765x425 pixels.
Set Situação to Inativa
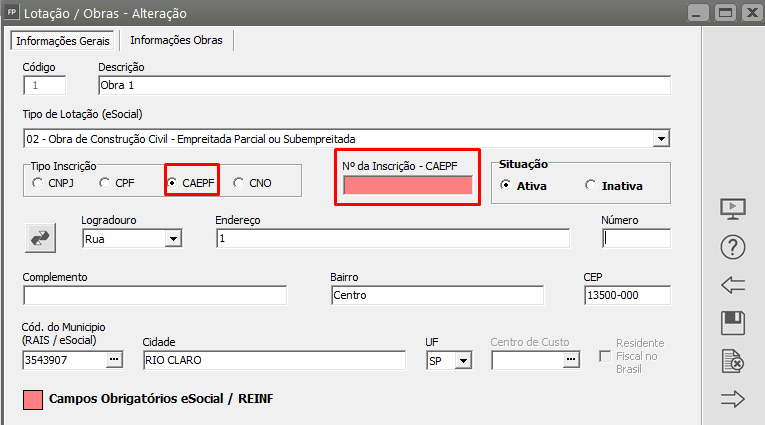pyautogui.click(x=591, y=186)
